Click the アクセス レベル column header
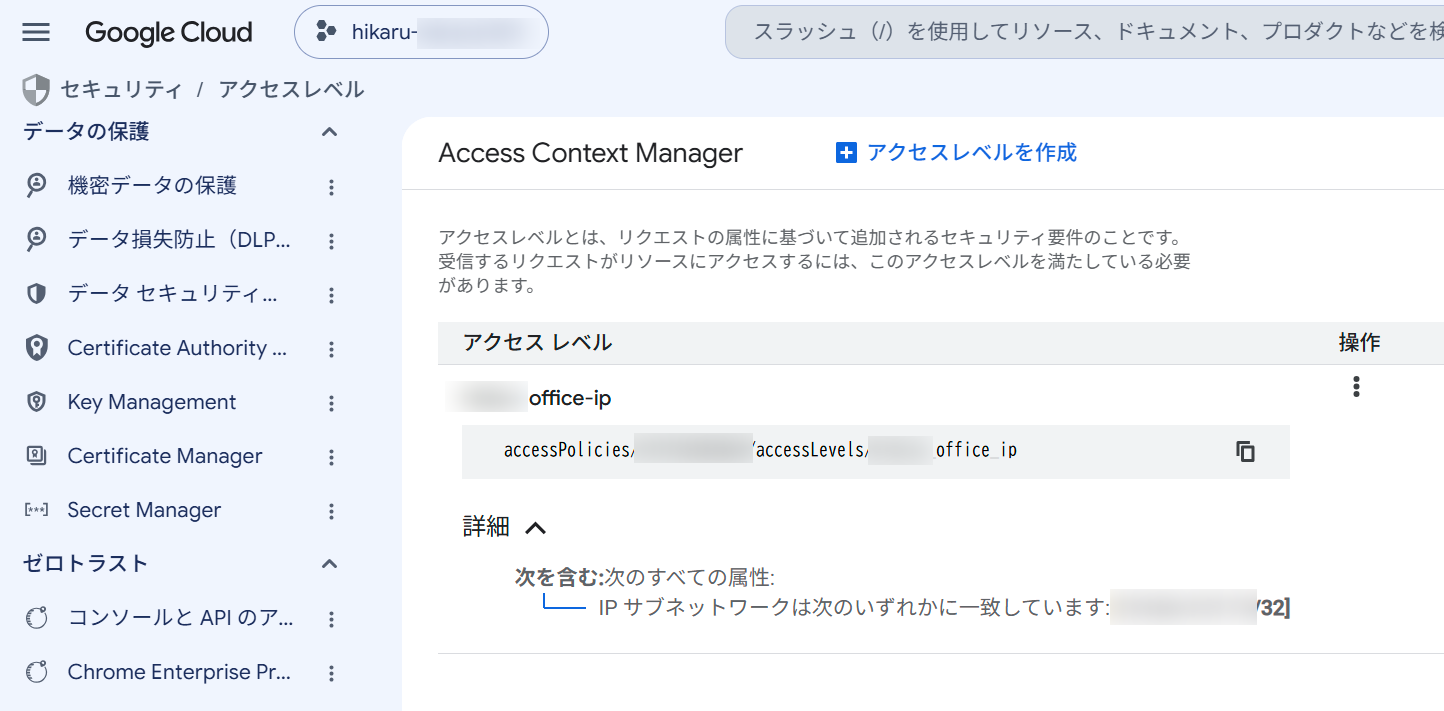The width and height of the screenshot is (1444, 711). click(537, 343)
